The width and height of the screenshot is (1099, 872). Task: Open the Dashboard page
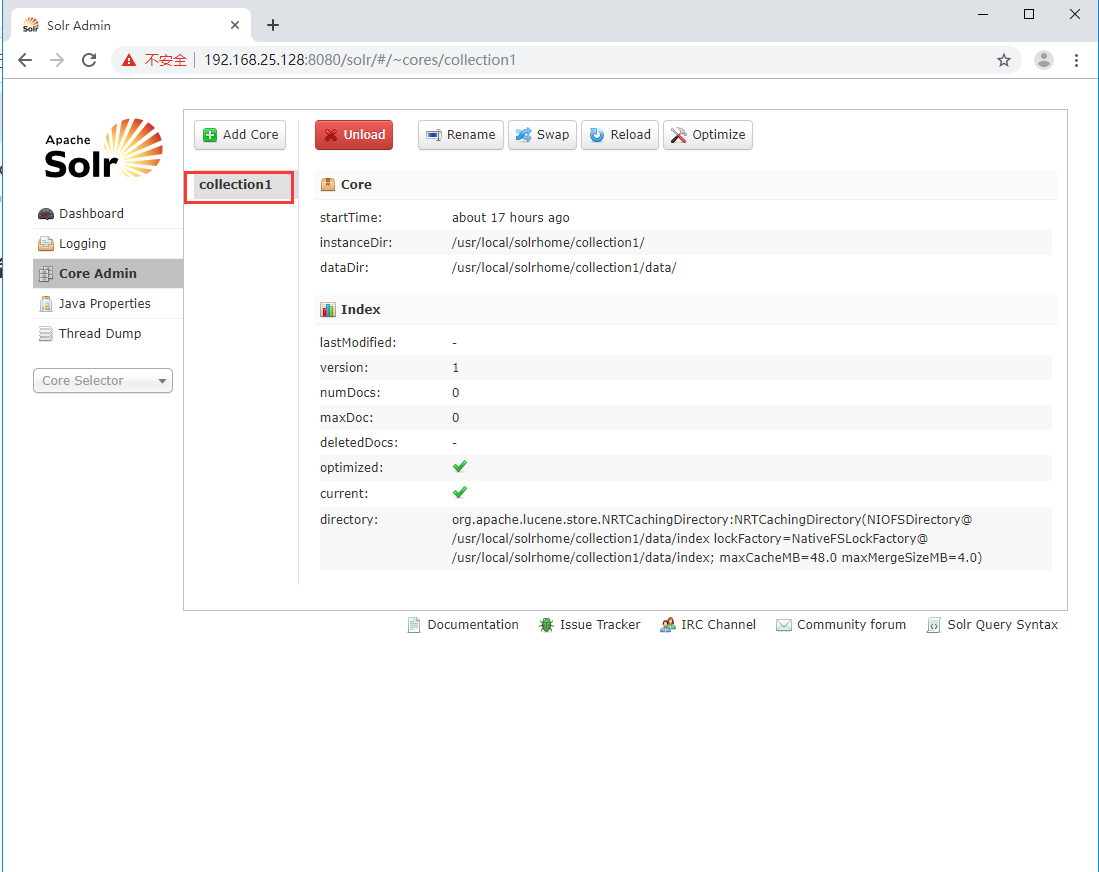click(x=91, y=213)
